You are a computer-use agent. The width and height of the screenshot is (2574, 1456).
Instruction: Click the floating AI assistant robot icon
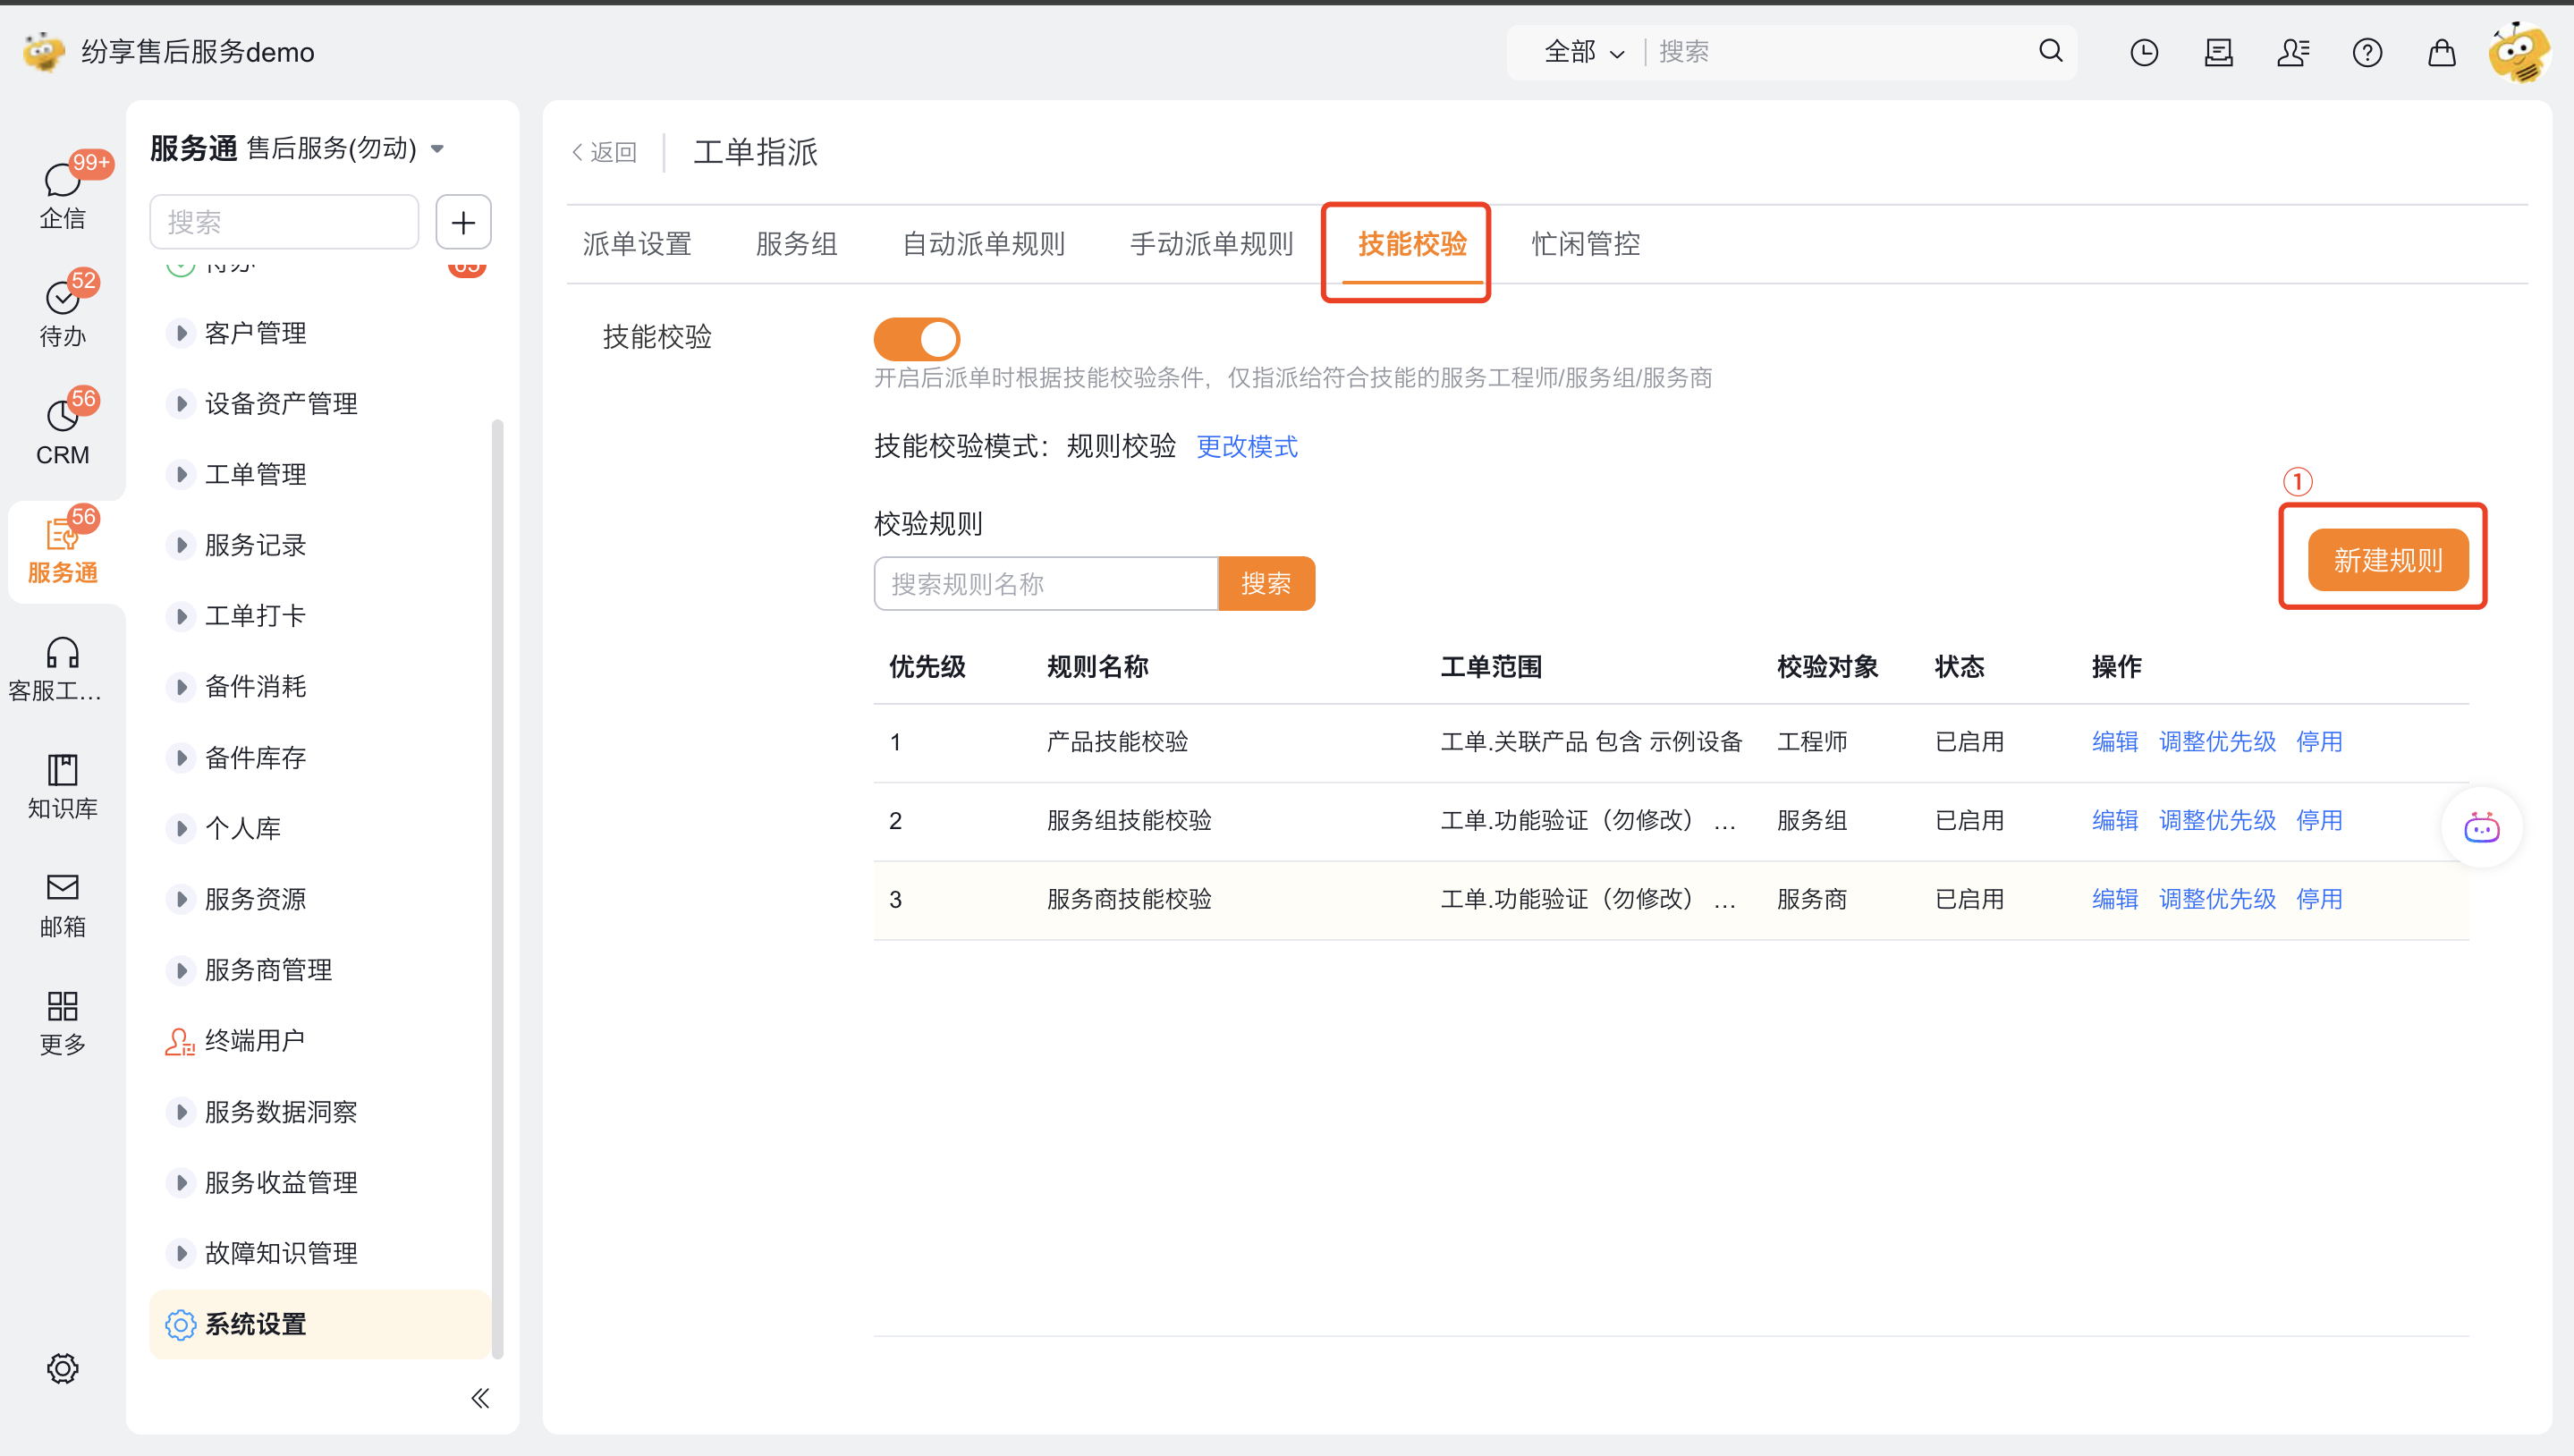[2481, 828]
